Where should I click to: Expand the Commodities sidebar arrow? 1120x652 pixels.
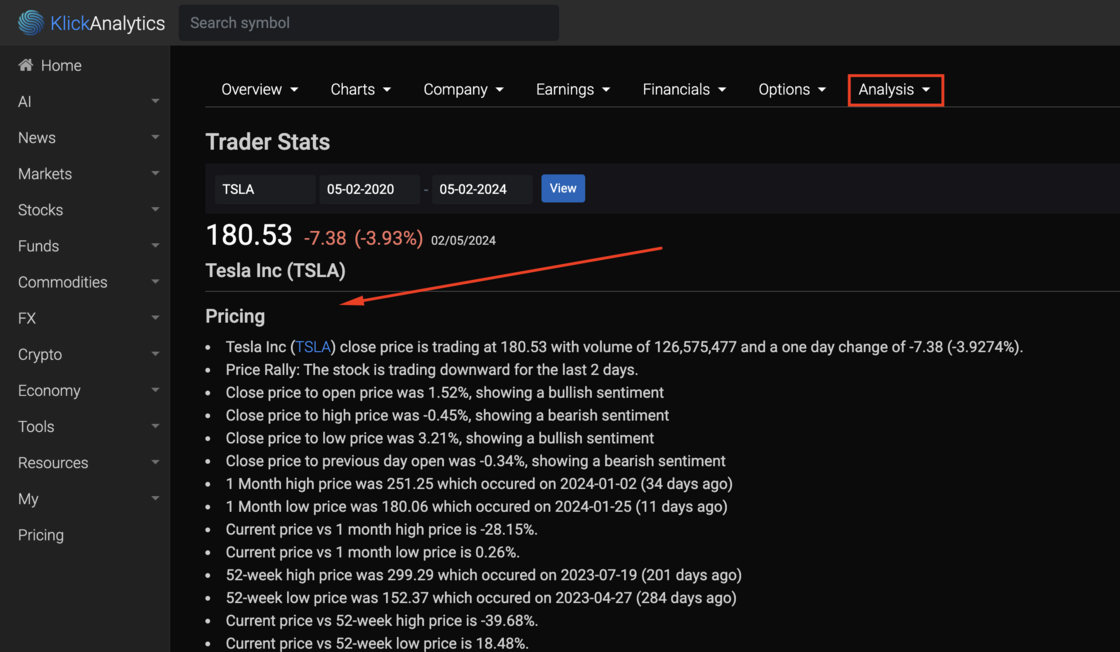pos(155,282)
